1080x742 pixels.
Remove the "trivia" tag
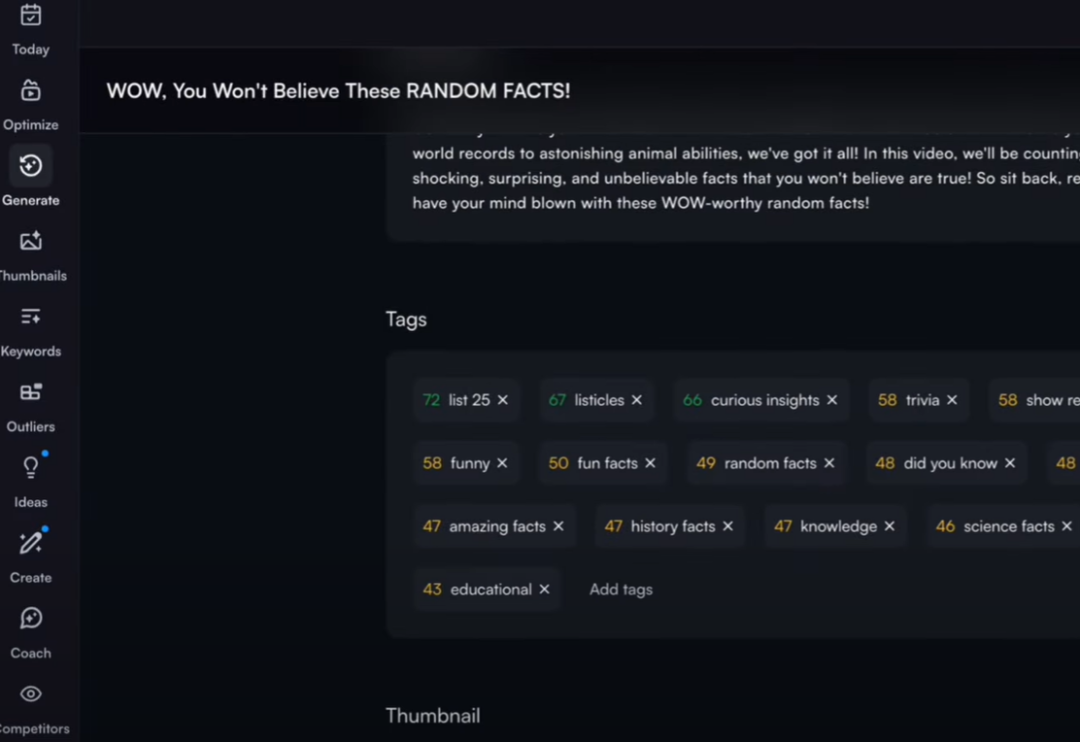952,400
